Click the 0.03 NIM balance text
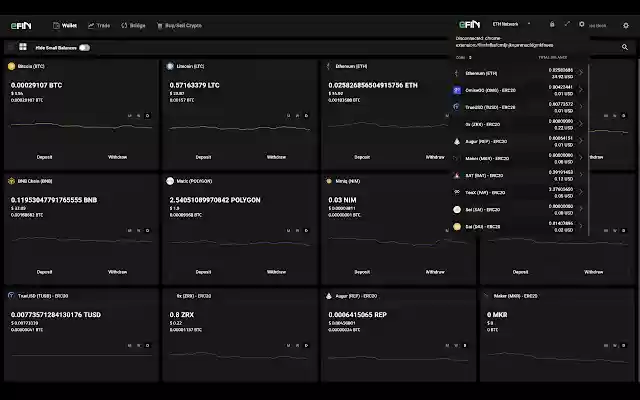Viewport: 640px width, 400px height. [x=342, y=200]
